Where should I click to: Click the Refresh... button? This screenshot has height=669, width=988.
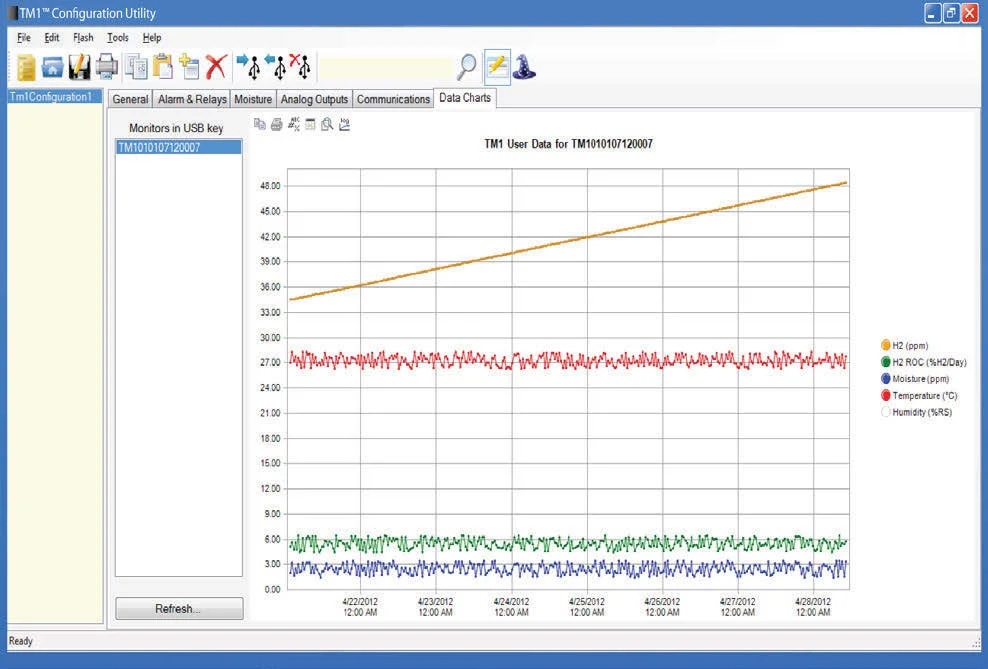coord(179,609)
